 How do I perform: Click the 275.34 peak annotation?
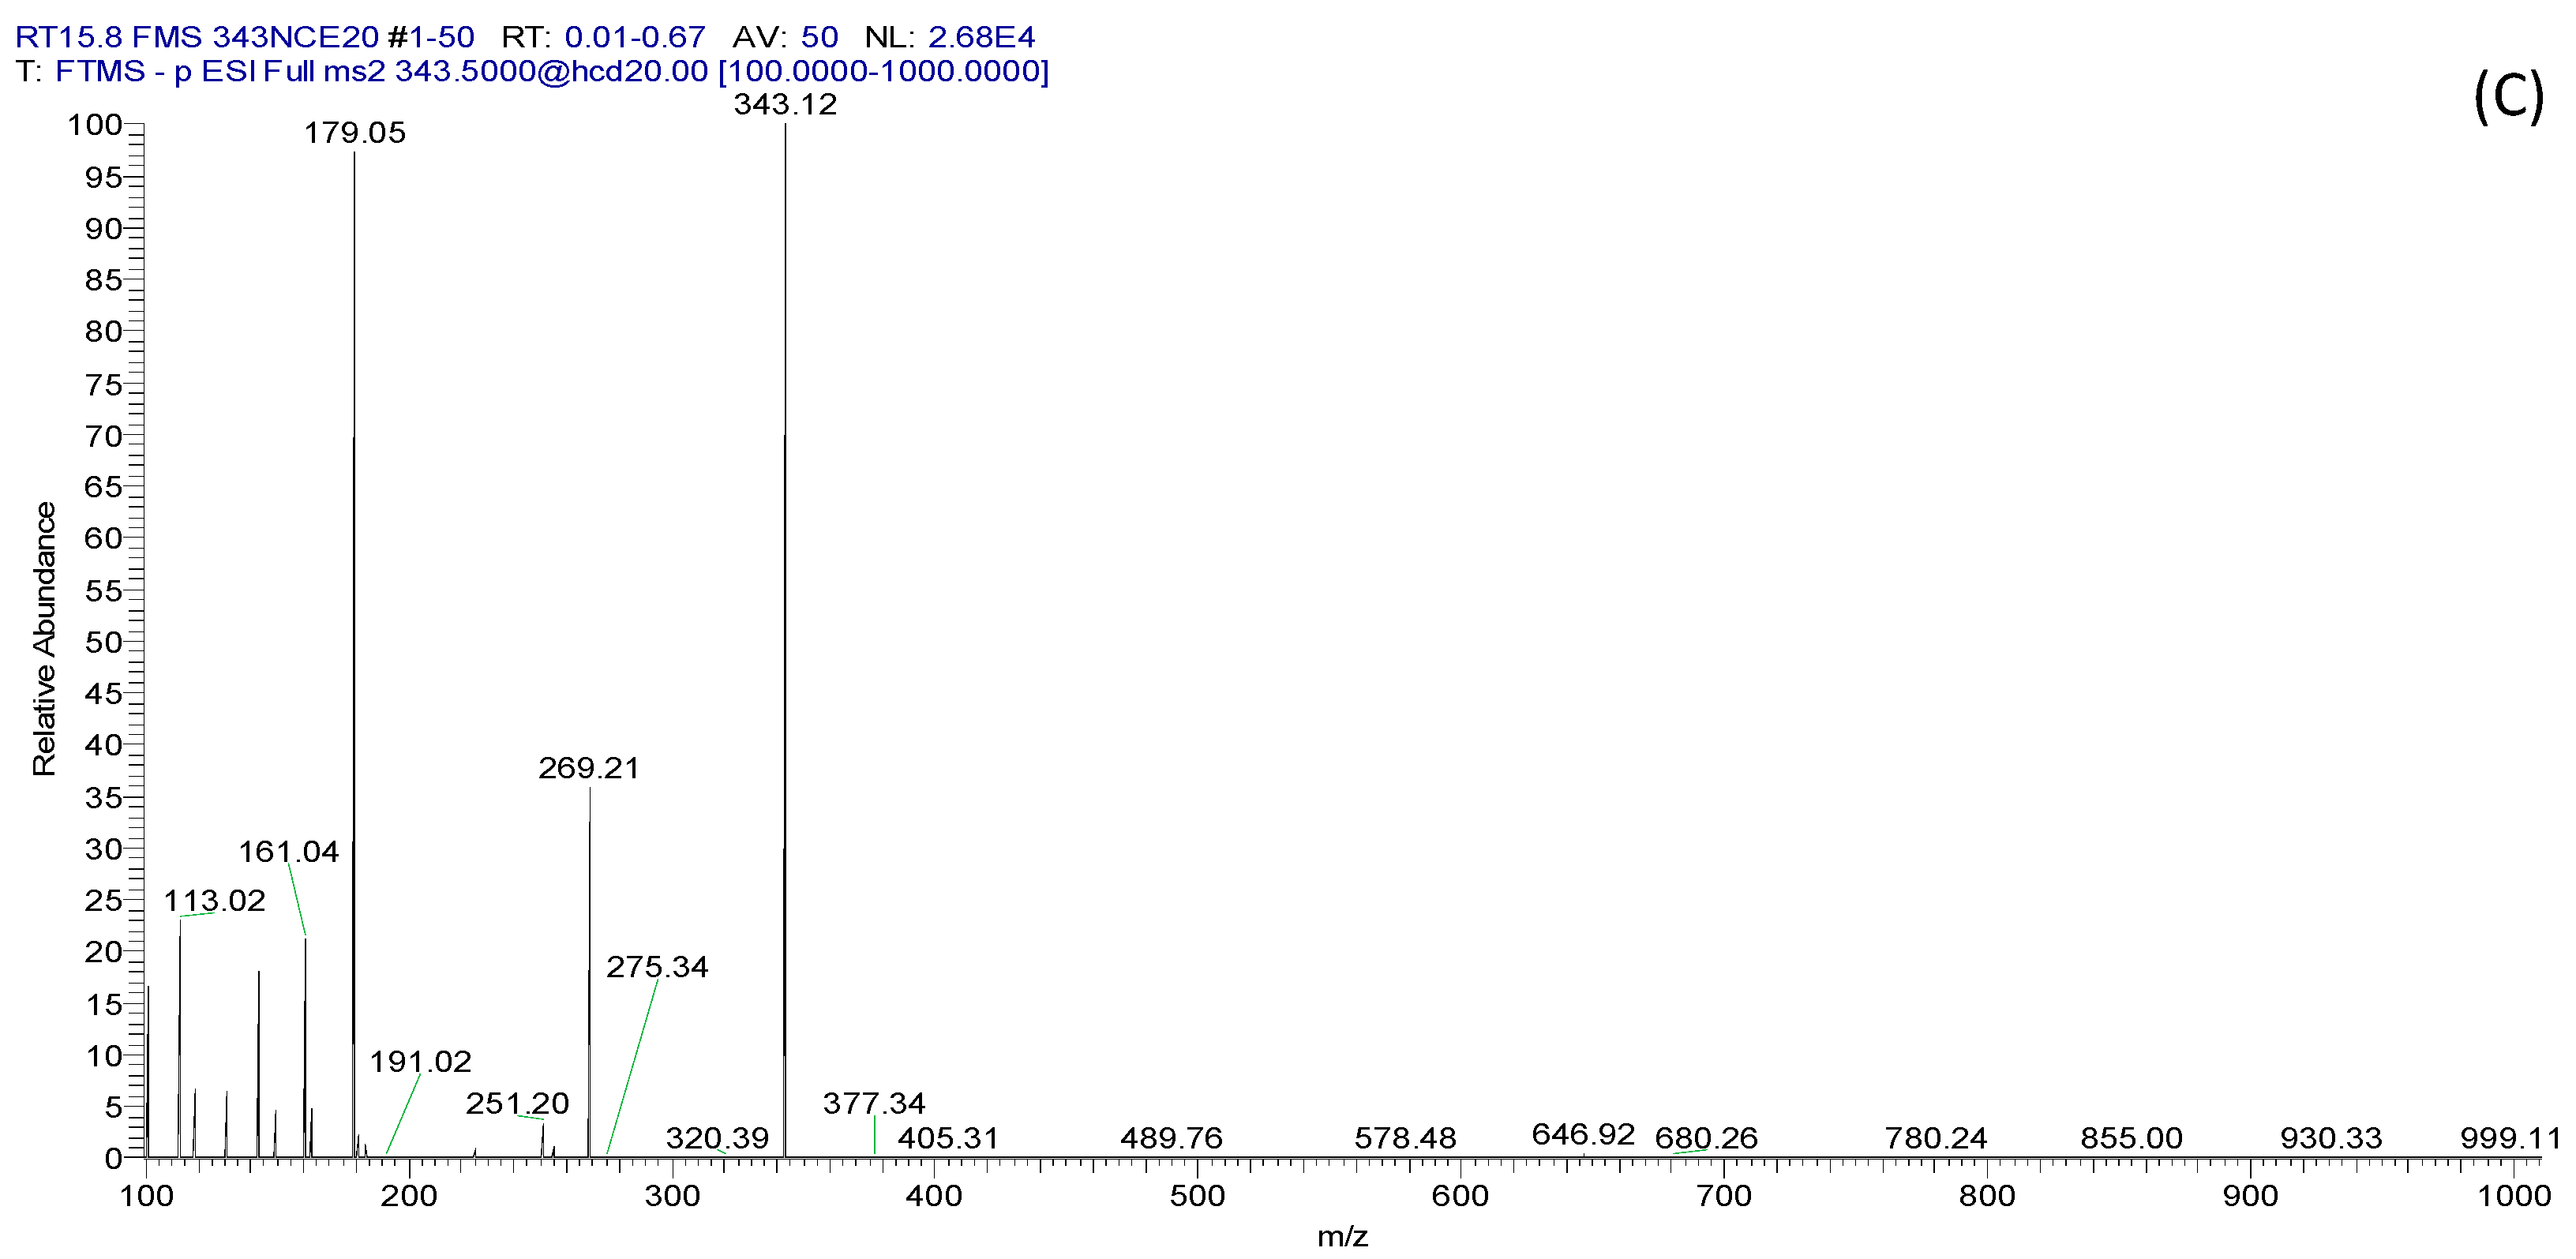(657, 967)
